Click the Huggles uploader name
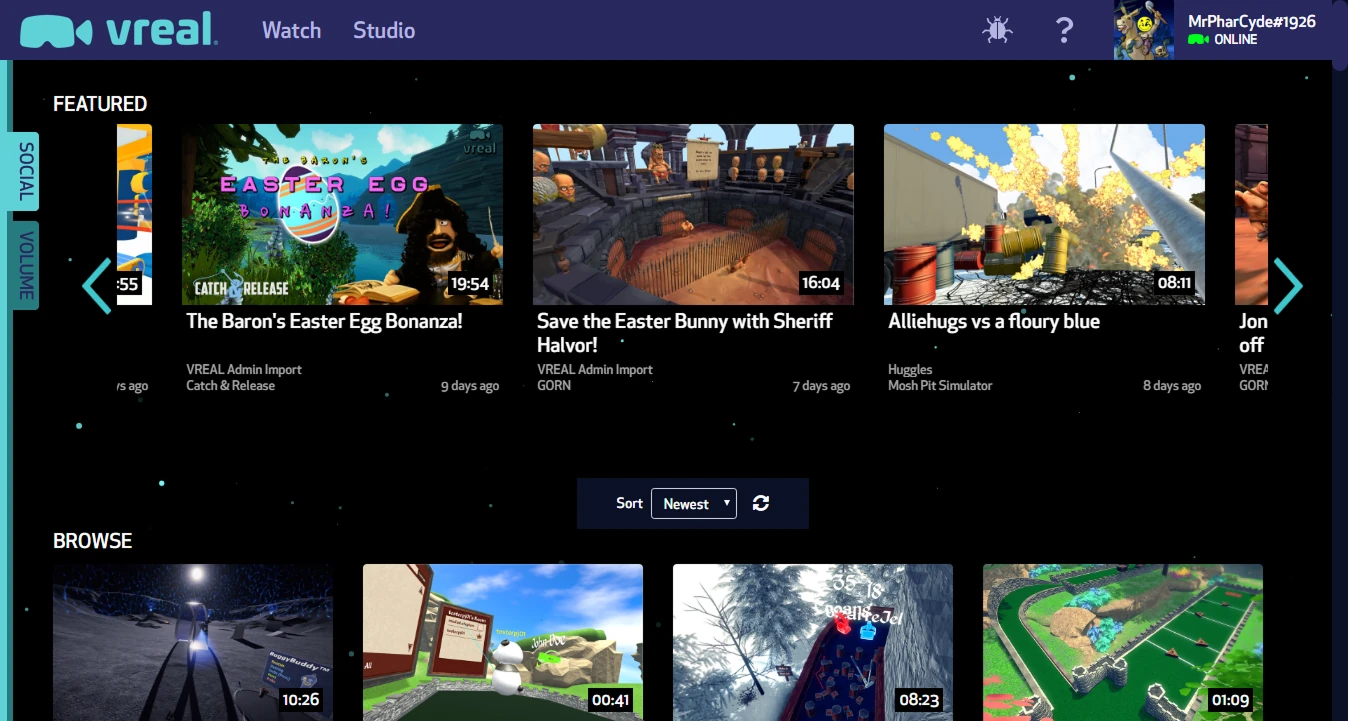Screen dimensions: 1348x721 click(910, 369)
